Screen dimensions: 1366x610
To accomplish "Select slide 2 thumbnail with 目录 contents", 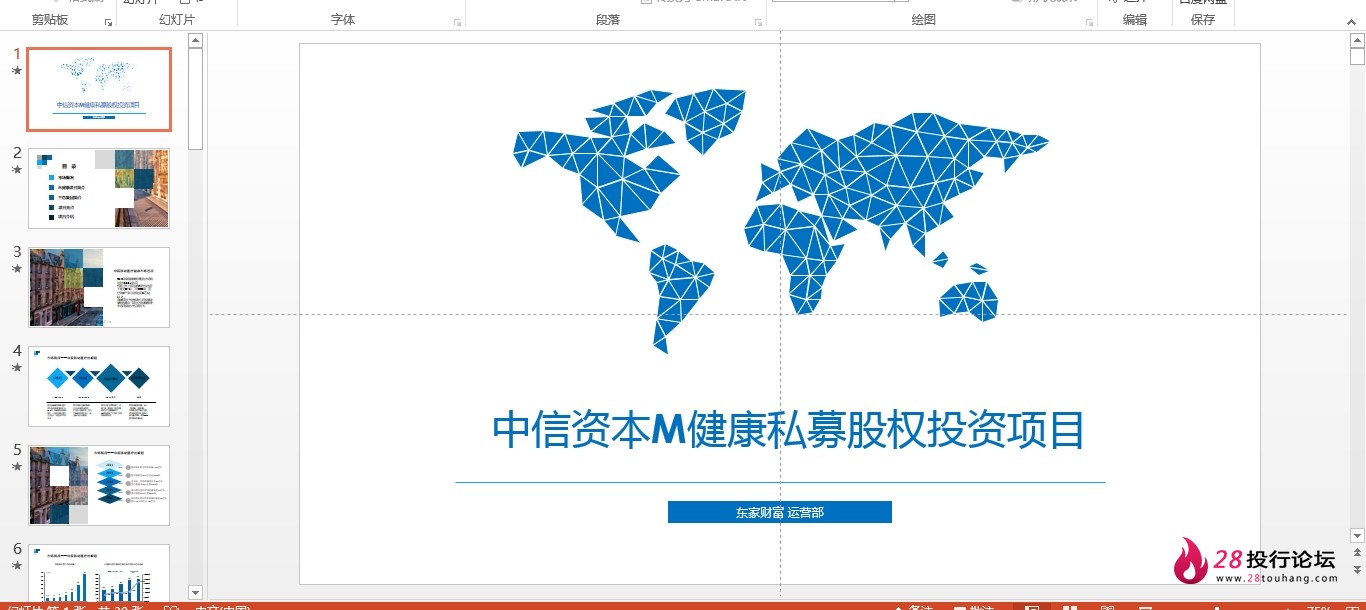I will pyautogui.click(x=99, y=188).
